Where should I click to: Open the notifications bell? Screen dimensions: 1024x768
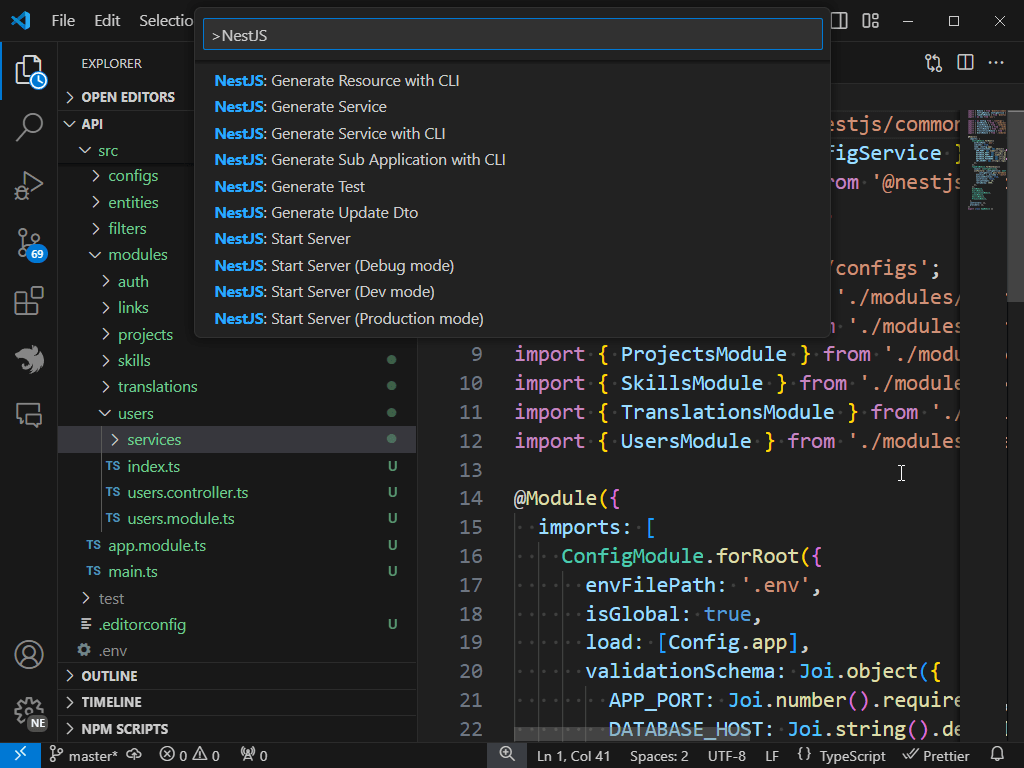(998, 754)
